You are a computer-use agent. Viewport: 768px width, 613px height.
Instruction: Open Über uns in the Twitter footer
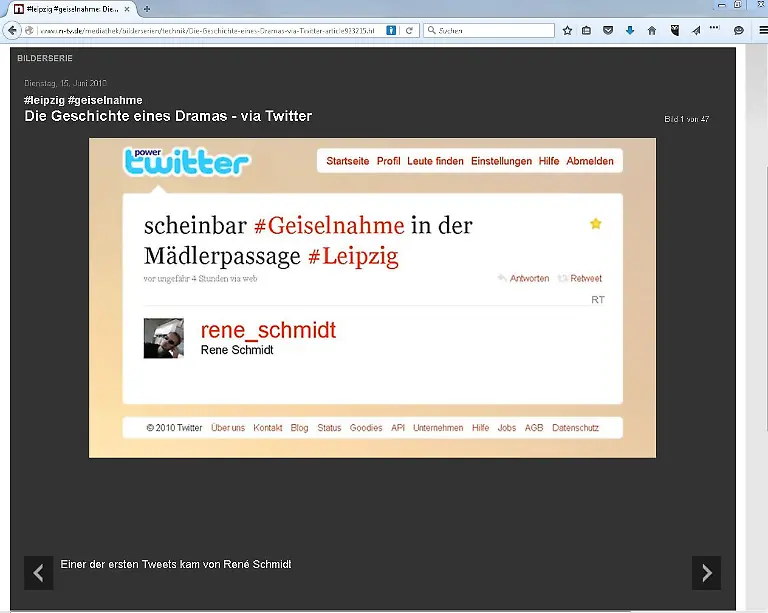(228, 427)
